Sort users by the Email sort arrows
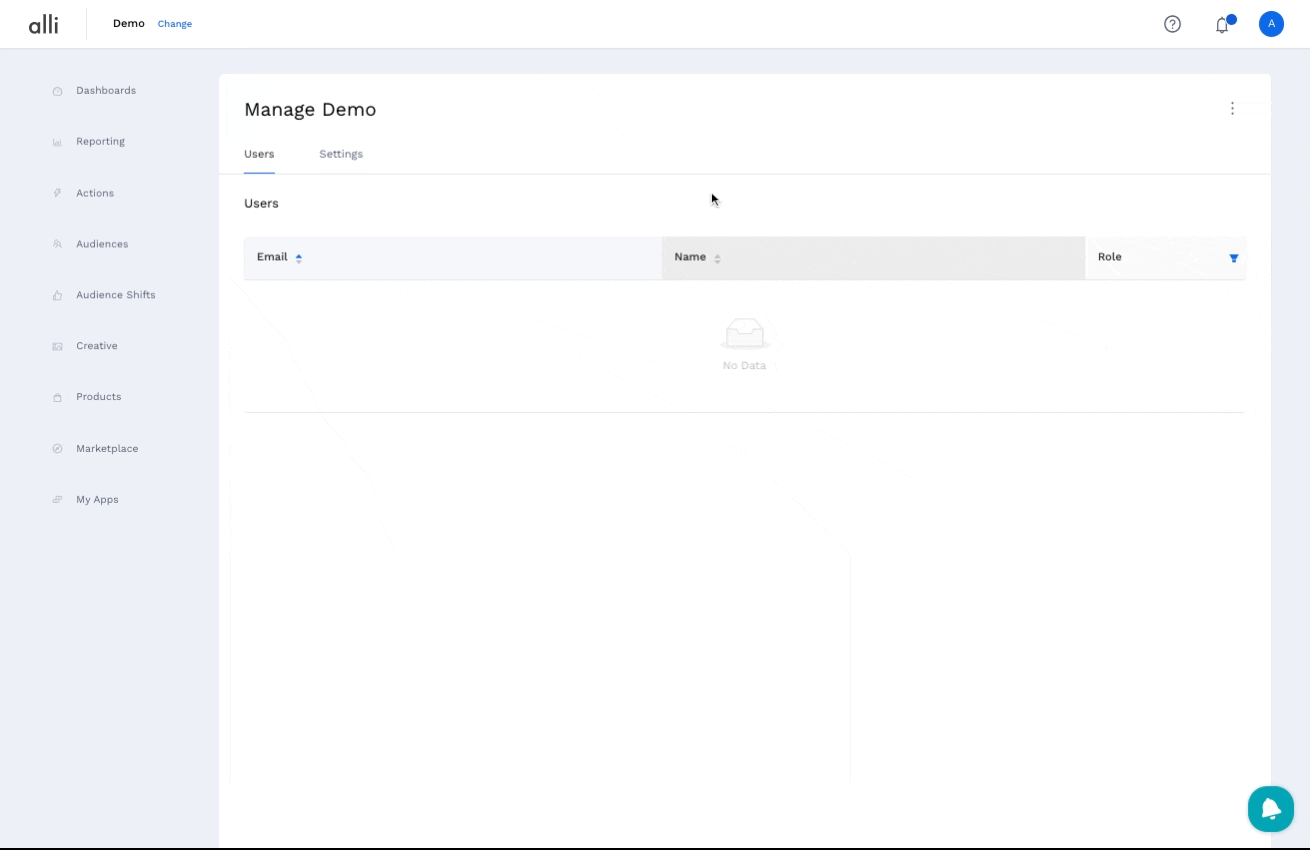 point(299,258)
